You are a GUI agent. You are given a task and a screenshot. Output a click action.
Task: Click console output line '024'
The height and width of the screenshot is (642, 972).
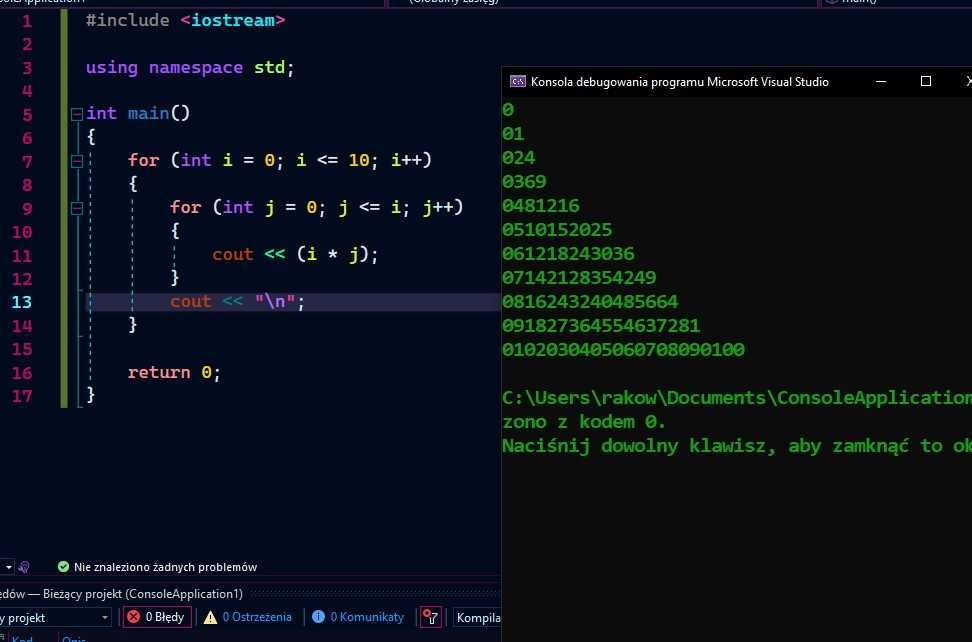pyautogui.click(x=519, y=159)
